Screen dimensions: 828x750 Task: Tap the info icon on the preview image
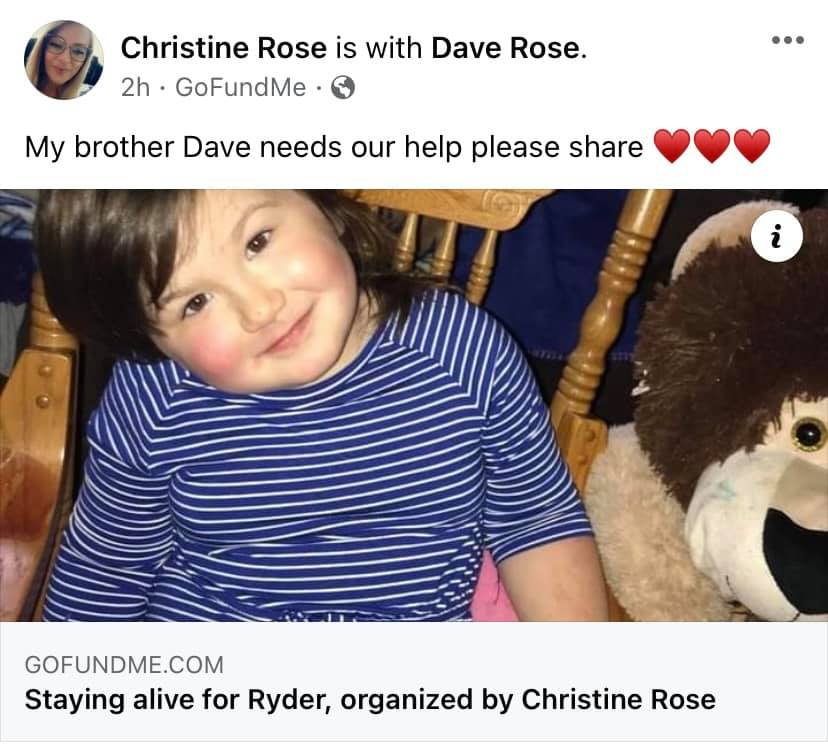click(x=777, y=236)
